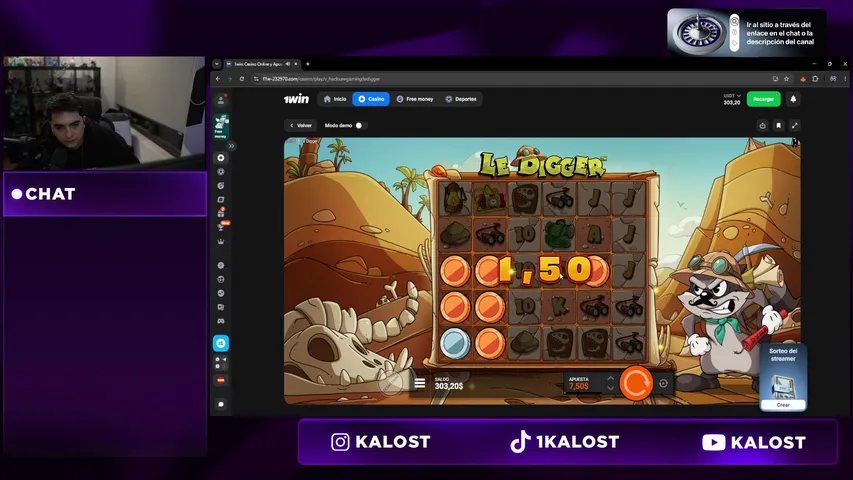Change language via the Spanish flag icon

pyautogui.click(x=221, y=380)
